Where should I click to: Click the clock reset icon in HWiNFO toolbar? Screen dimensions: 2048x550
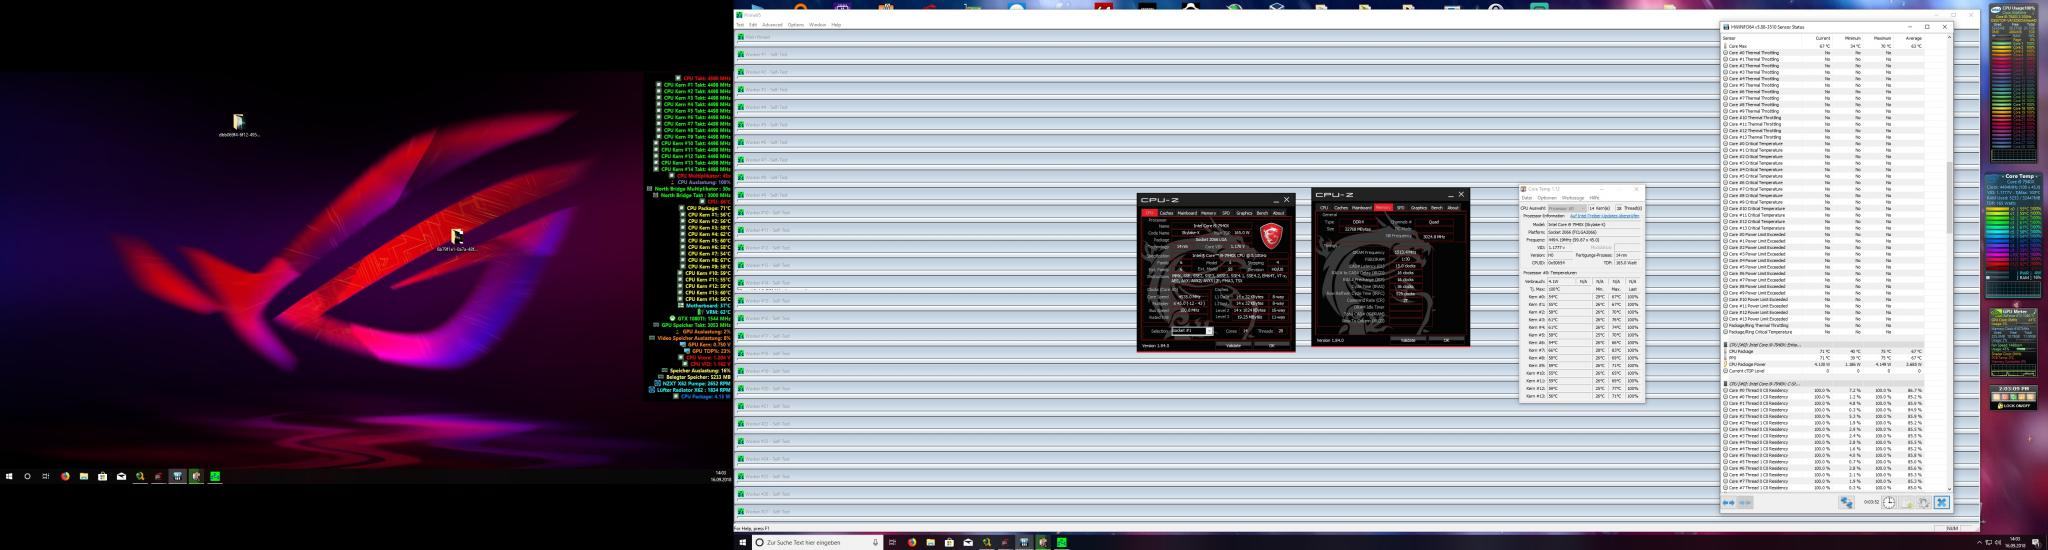click(x=1889, y=503)
